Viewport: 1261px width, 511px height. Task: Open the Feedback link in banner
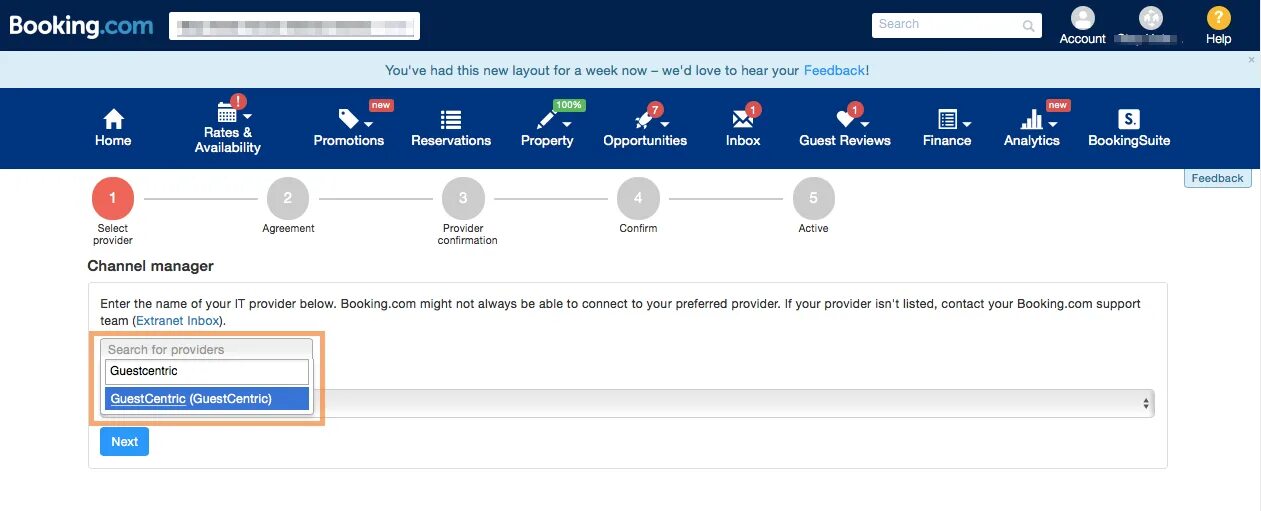(x=834, y=71)
